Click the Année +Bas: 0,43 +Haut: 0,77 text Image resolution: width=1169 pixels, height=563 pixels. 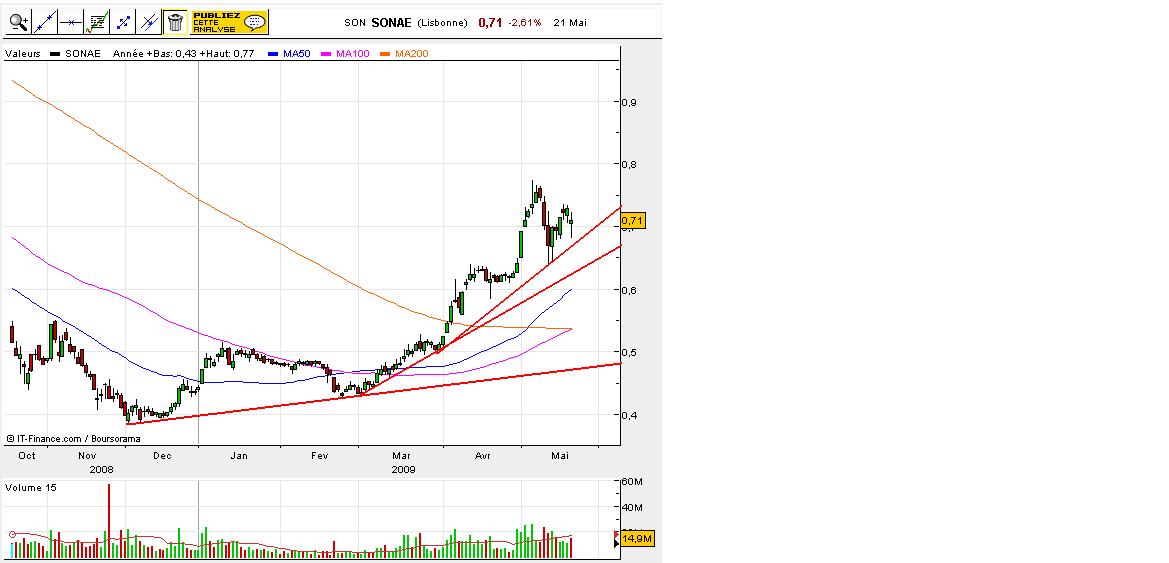point(183,54)
